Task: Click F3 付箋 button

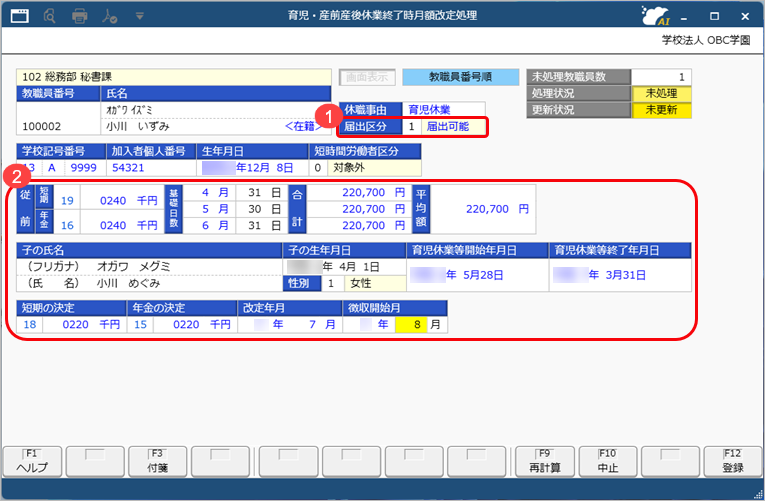Action: tap(158, 461)
